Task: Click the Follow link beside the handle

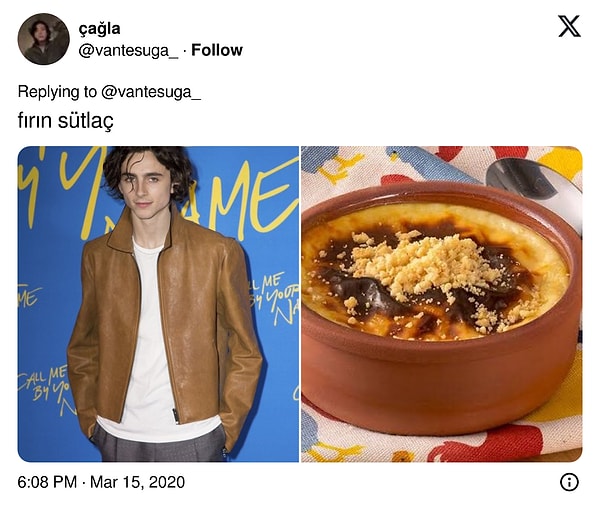Action: click(217, 50)
